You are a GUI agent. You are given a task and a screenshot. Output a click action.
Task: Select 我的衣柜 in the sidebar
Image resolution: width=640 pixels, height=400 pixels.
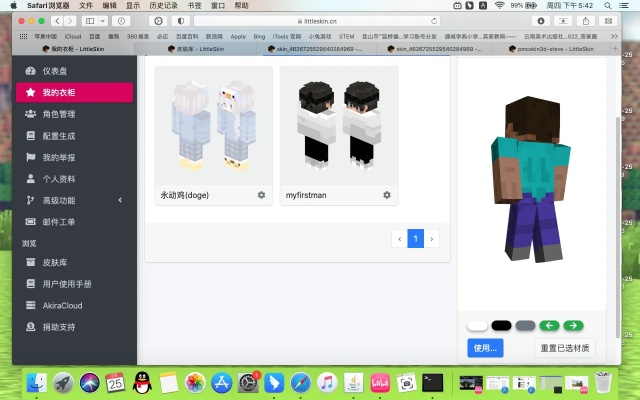74,92
